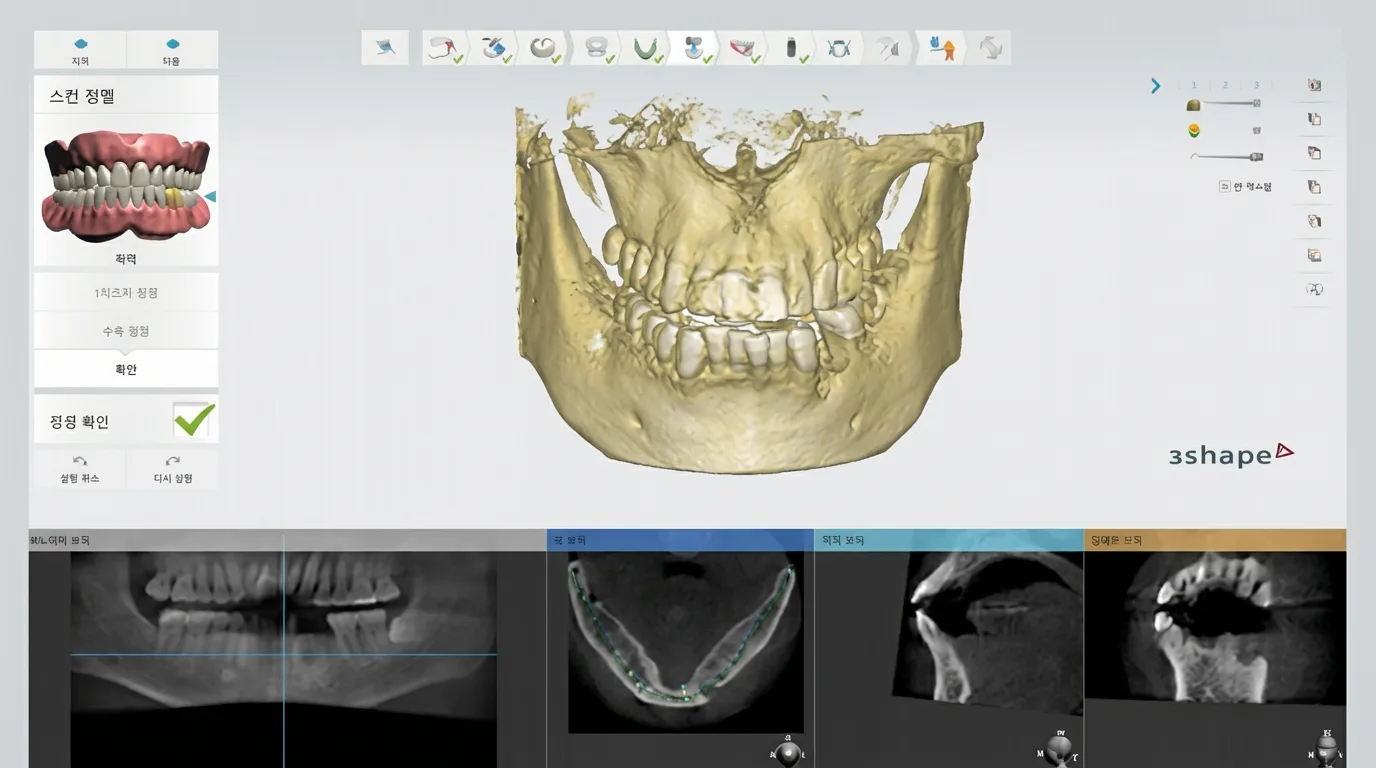The image size is (1376, 768).
Task: Click the blue arrow beside the jaw thumbnail
Action: 210,197
